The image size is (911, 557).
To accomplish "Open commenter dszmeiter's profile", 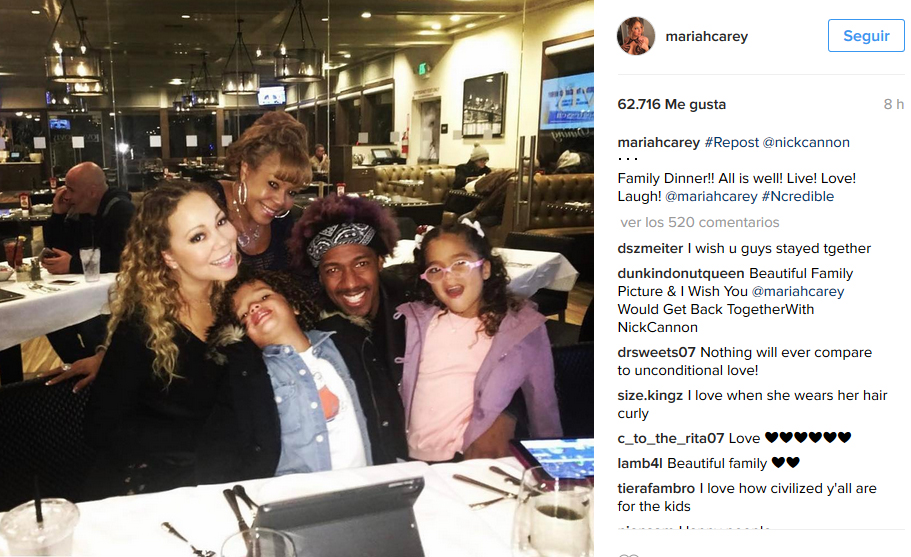I will click(650, 249).
